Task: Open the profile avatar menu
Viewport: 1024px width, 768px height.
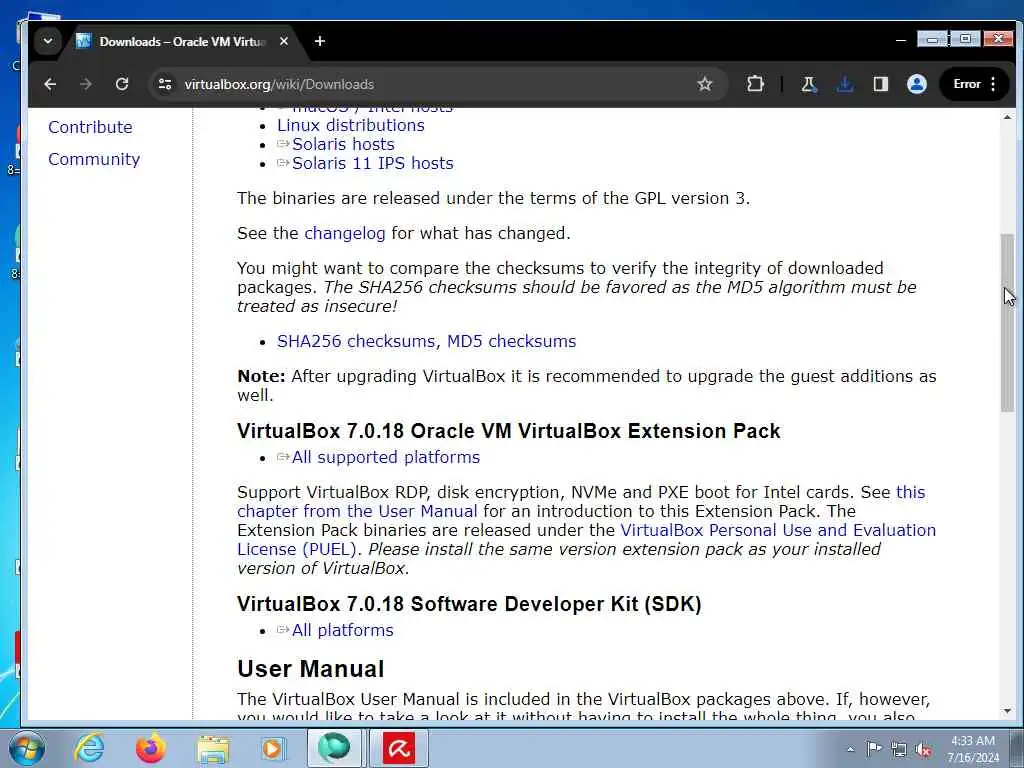Action: pos(917,84)
